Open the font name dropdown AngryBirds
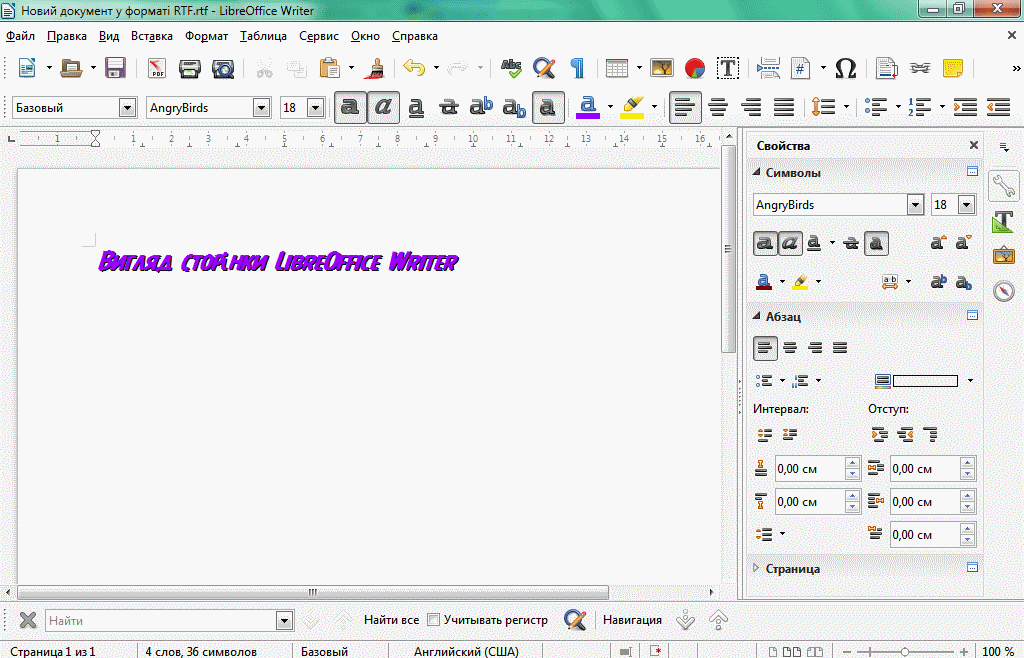This screenshot has width=1024, height=658. 262,107
